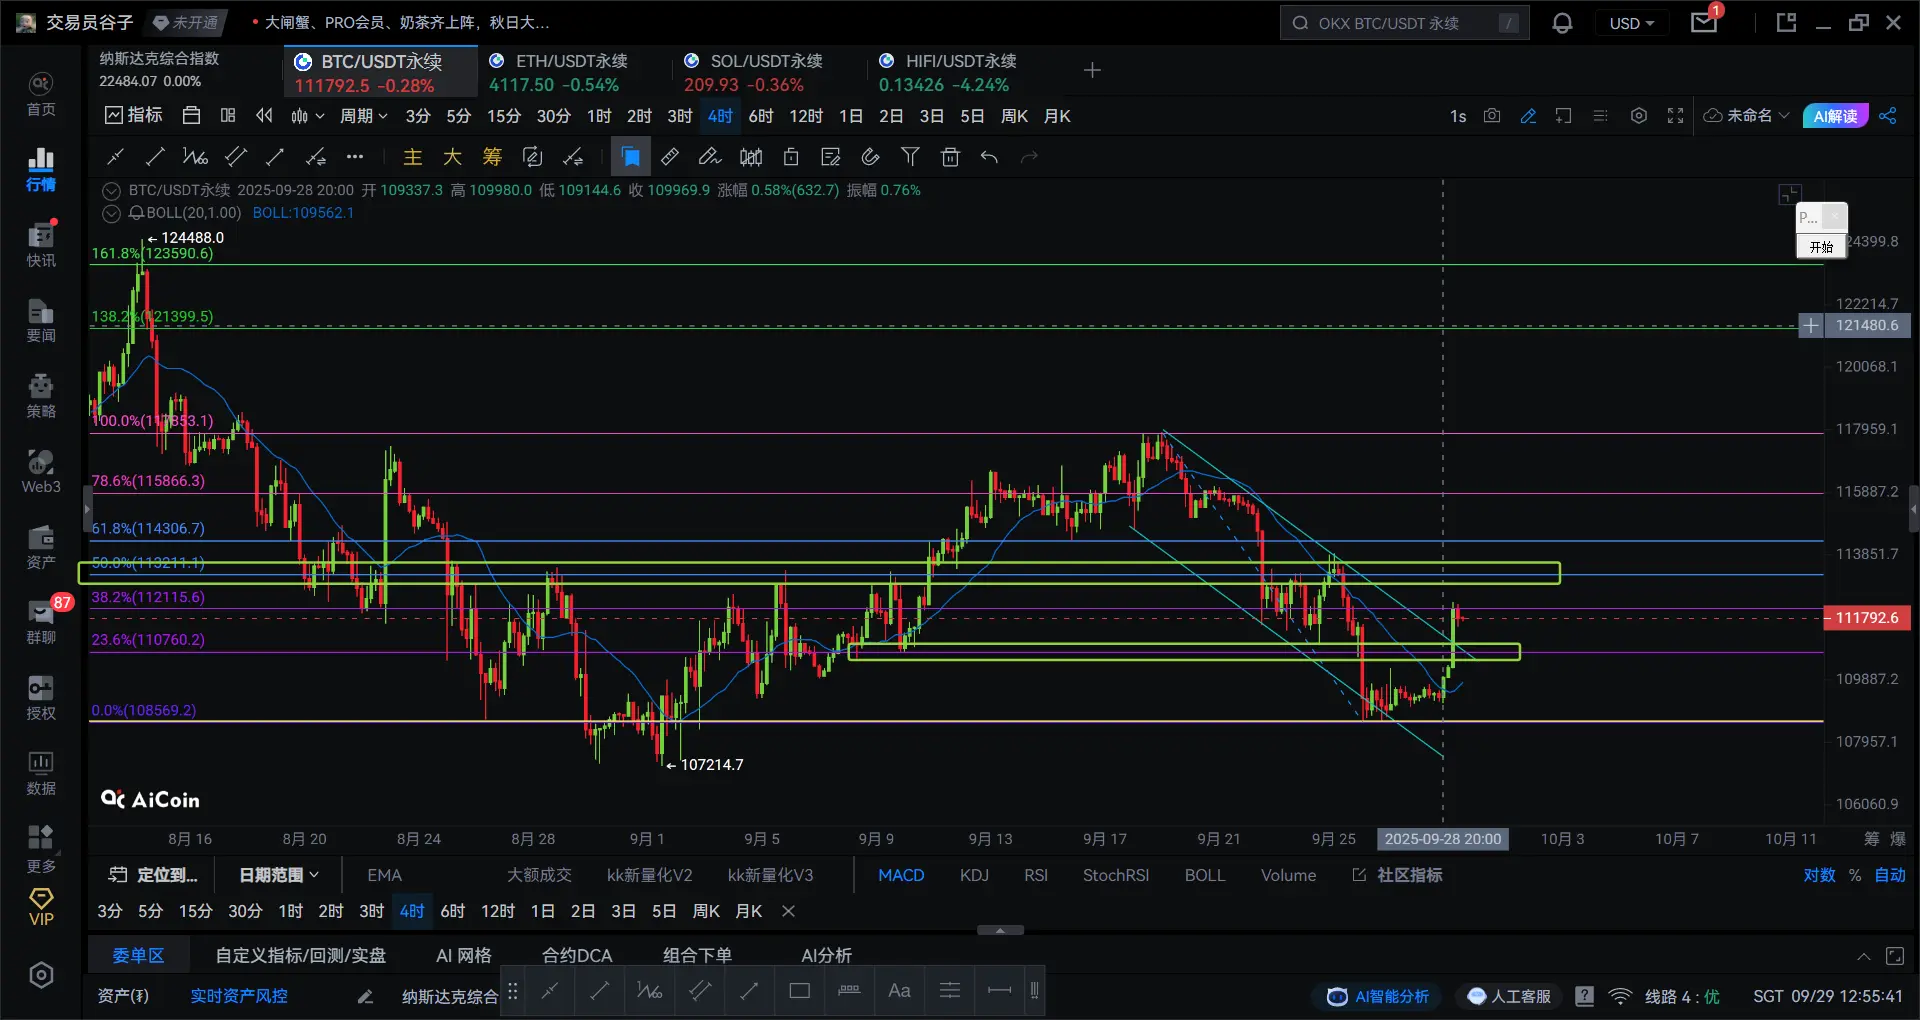Open AI智能分析 in status bar
Image resolution: width=1920 pixels, height=1020 pixels.
click(1379, 996)
